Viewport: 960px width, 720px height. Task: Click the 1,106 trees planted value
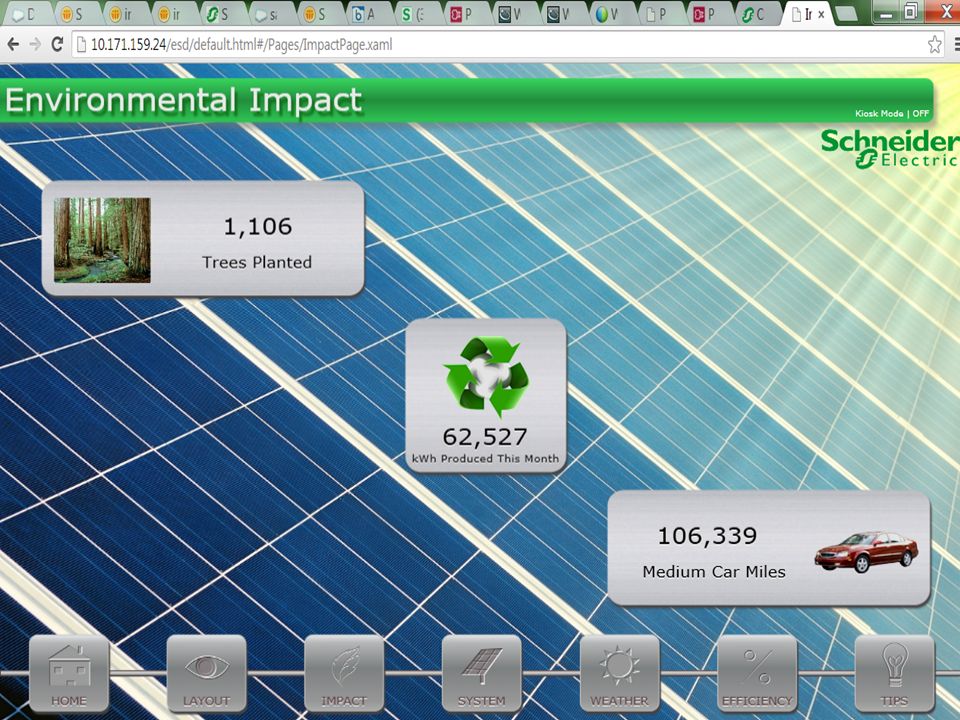tap(258, 227)
